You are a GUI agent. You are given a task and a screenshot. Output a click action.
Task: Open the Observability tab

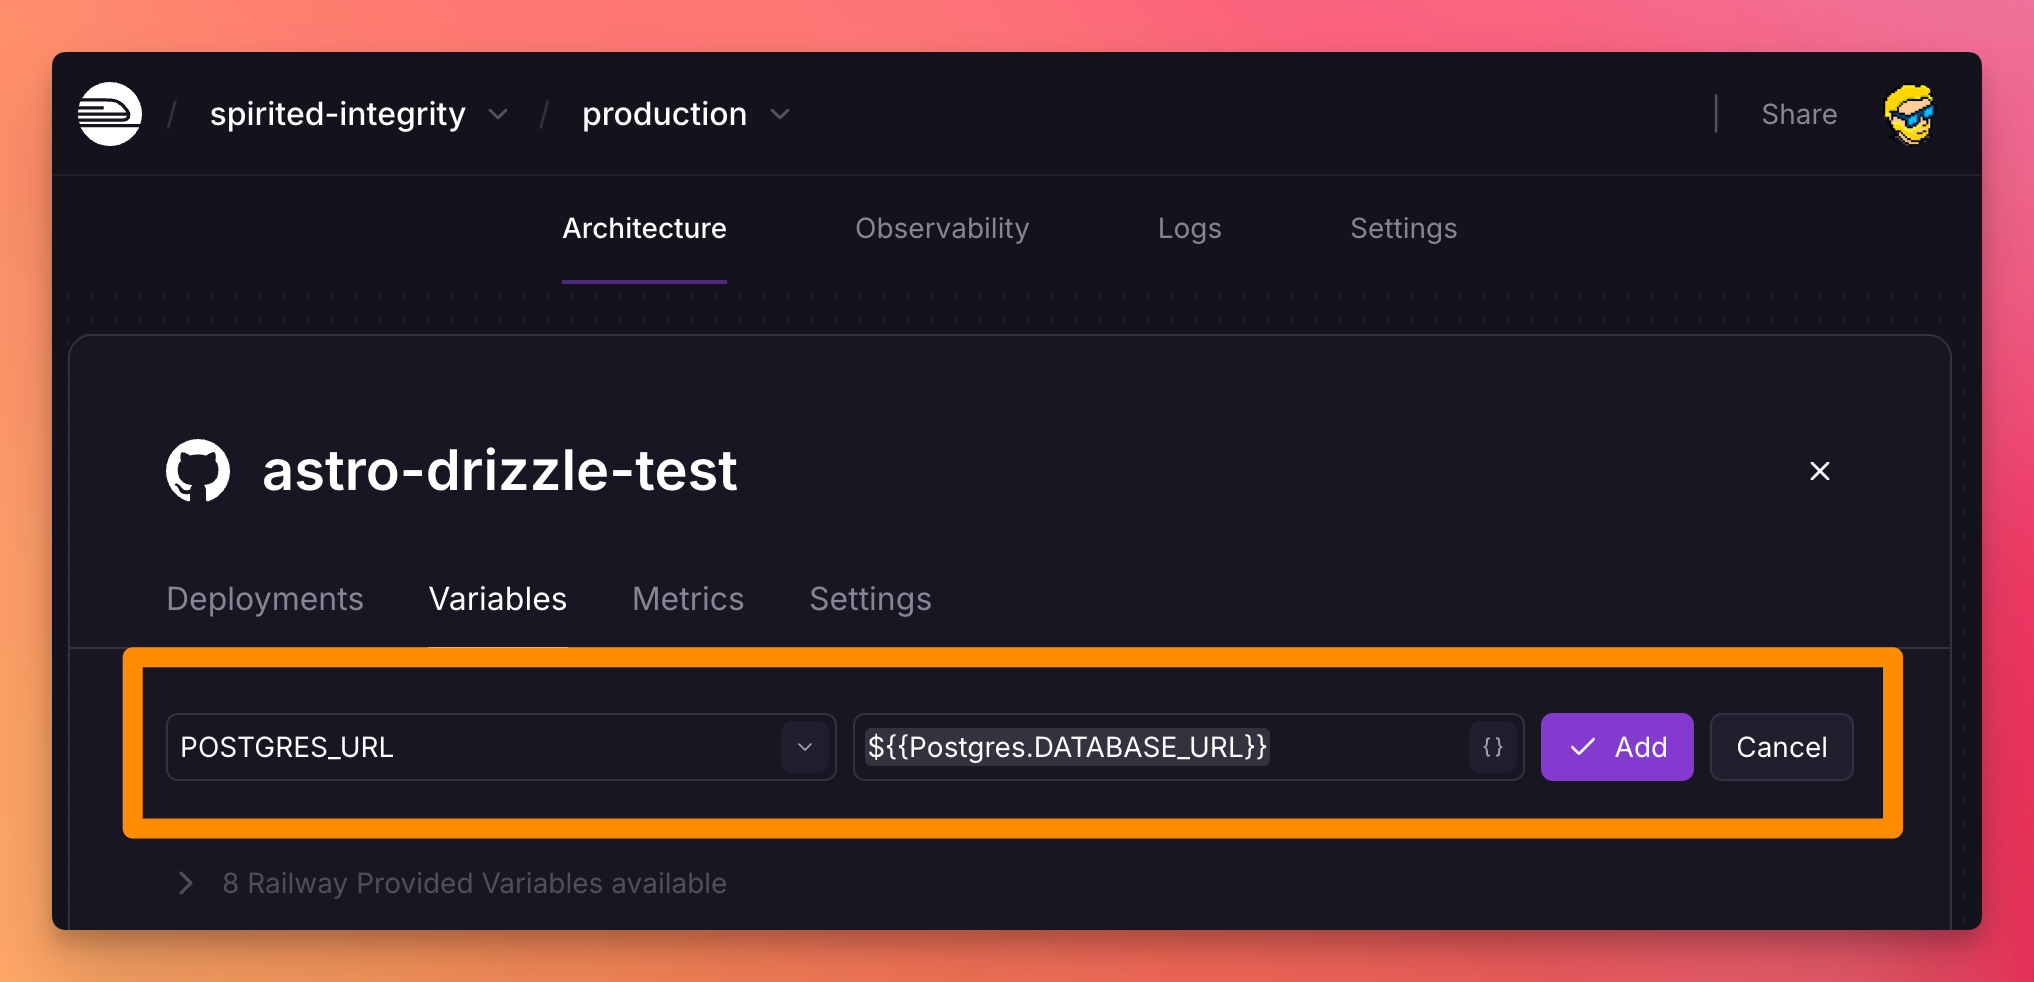[942, 229]
